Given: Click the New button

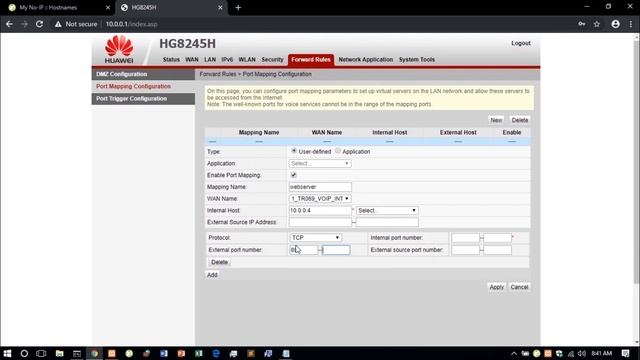Looking at the screenshot, I should [496, 120].
